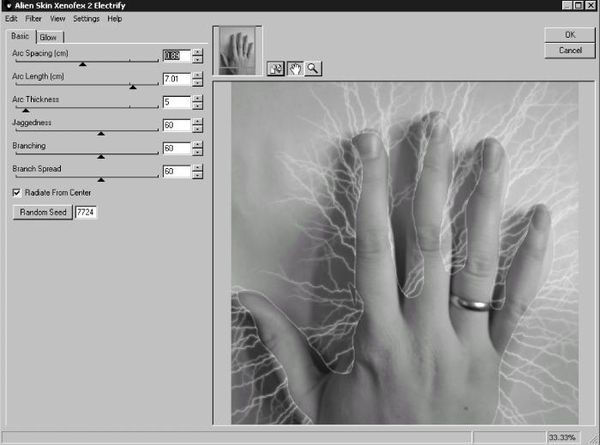600x445 pixels.
Task: Increase Jaggedness with the up arrow
Action: point(197,121)
